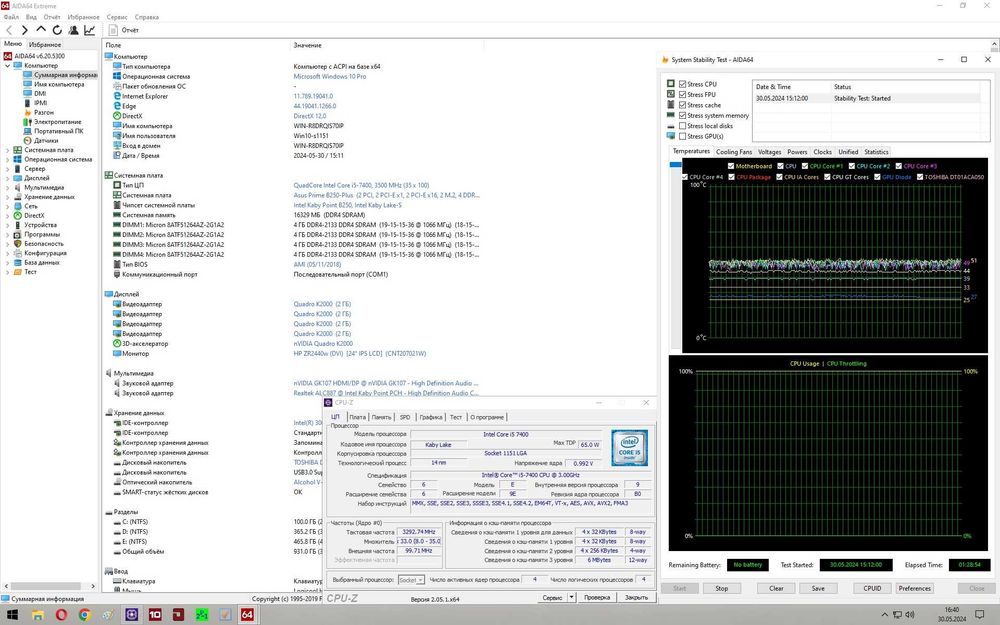Switch to Cooling Fans tab
The height and width of the screenshot is (625, 1000).
[x=733, y=152]
